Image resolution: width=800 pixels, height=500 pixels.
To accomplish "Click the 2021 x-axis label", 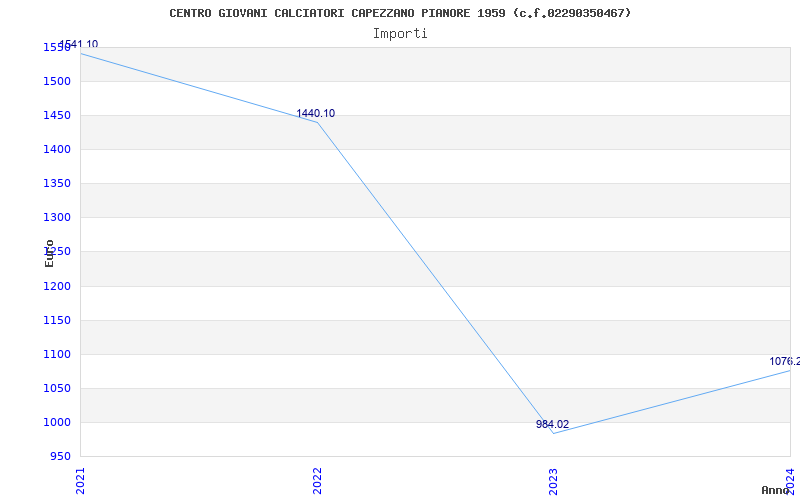I will (80, 481).
